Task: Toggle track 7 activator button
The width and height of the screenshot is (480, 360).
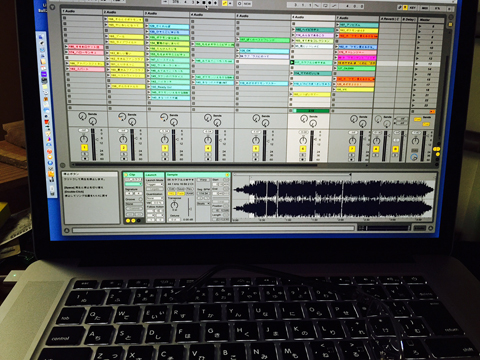Action: tap(352, 149)
